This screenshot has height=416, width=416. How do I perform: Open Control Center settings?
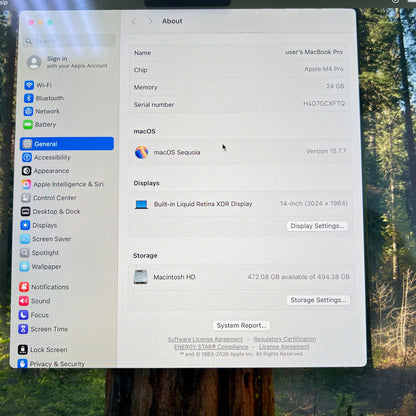[x=49, y=198]
